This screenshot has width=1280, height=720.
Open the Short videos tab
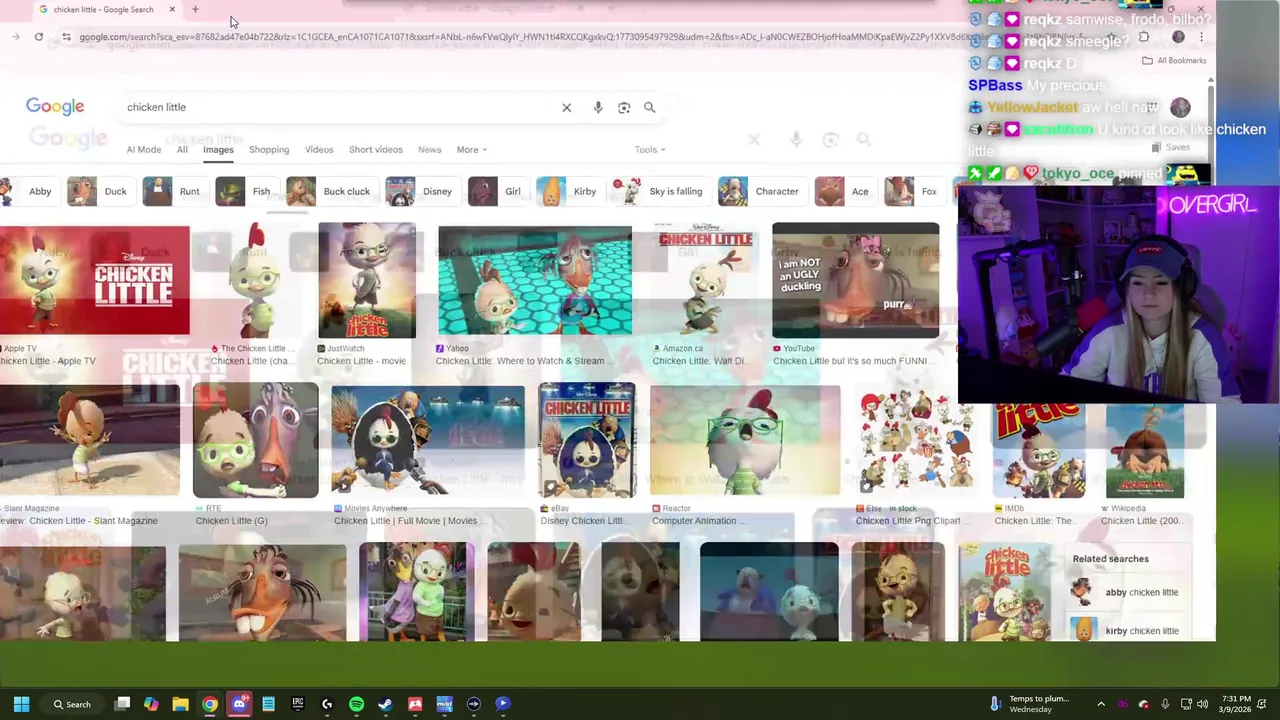pos(376,150)
